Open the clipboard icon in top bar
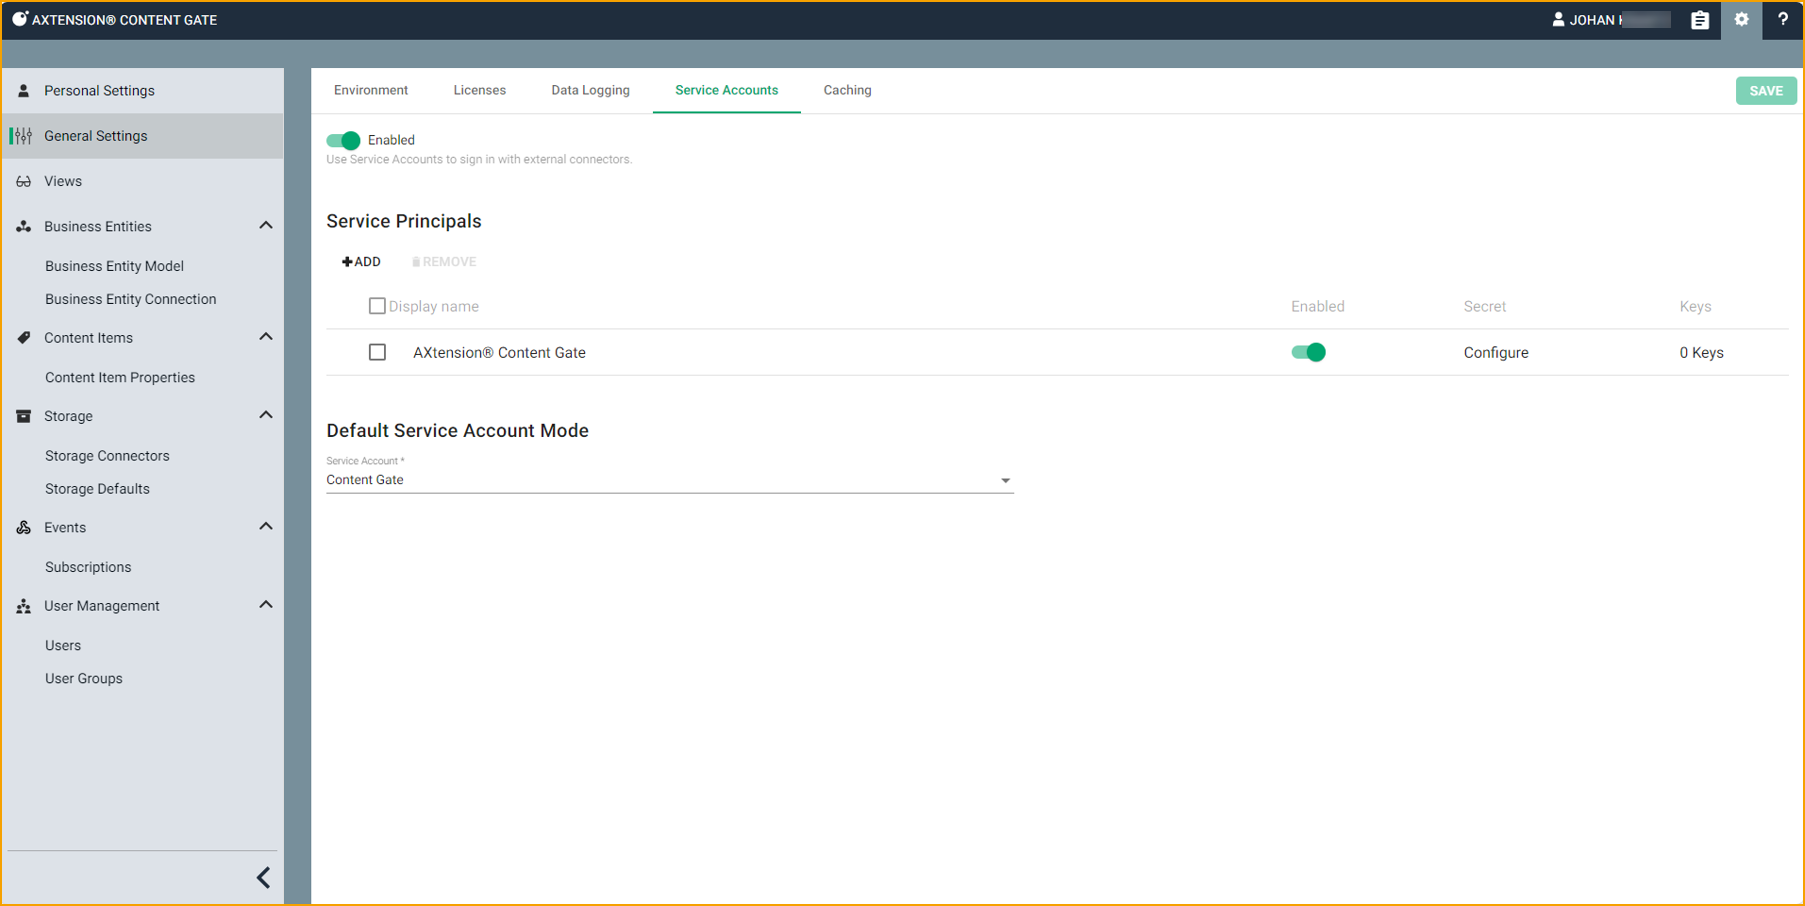 [1699, 20]
